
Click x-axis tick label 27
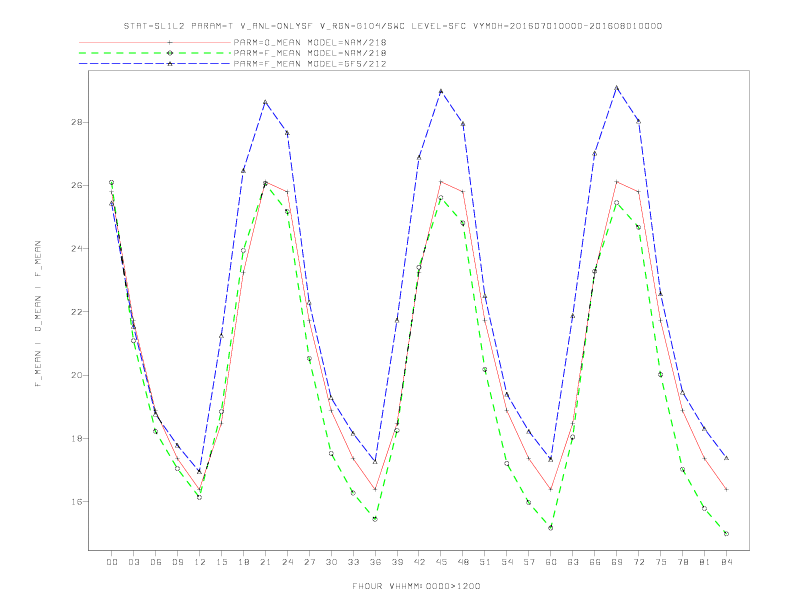pyautogui.click(x=309, y=562)
